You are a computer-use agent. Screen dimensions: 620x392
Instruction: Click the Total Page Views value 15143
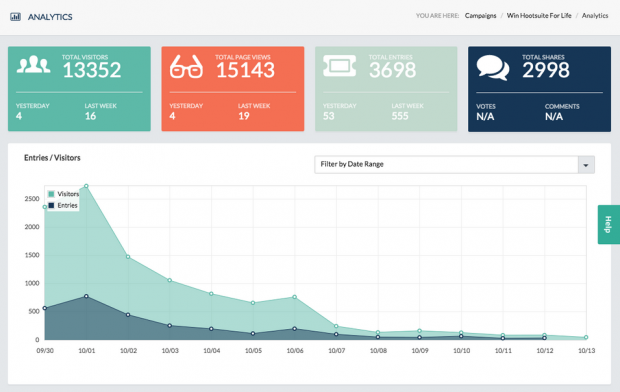[x=245, y=70]
